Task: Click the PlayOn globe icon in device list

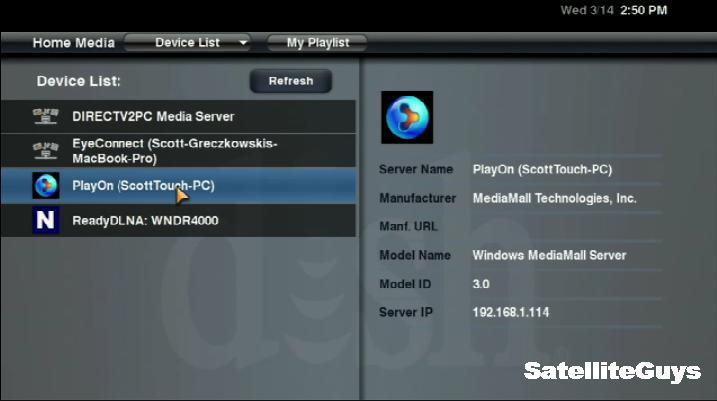Action: click(46, 185)
